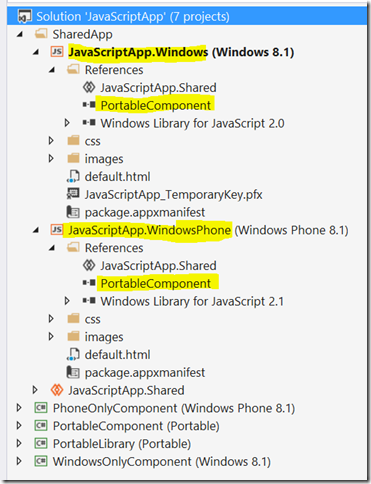Click the solution icon for JavaScriptApp
Viewport: 371px width, 484px height.
click(x=25, y=16)
